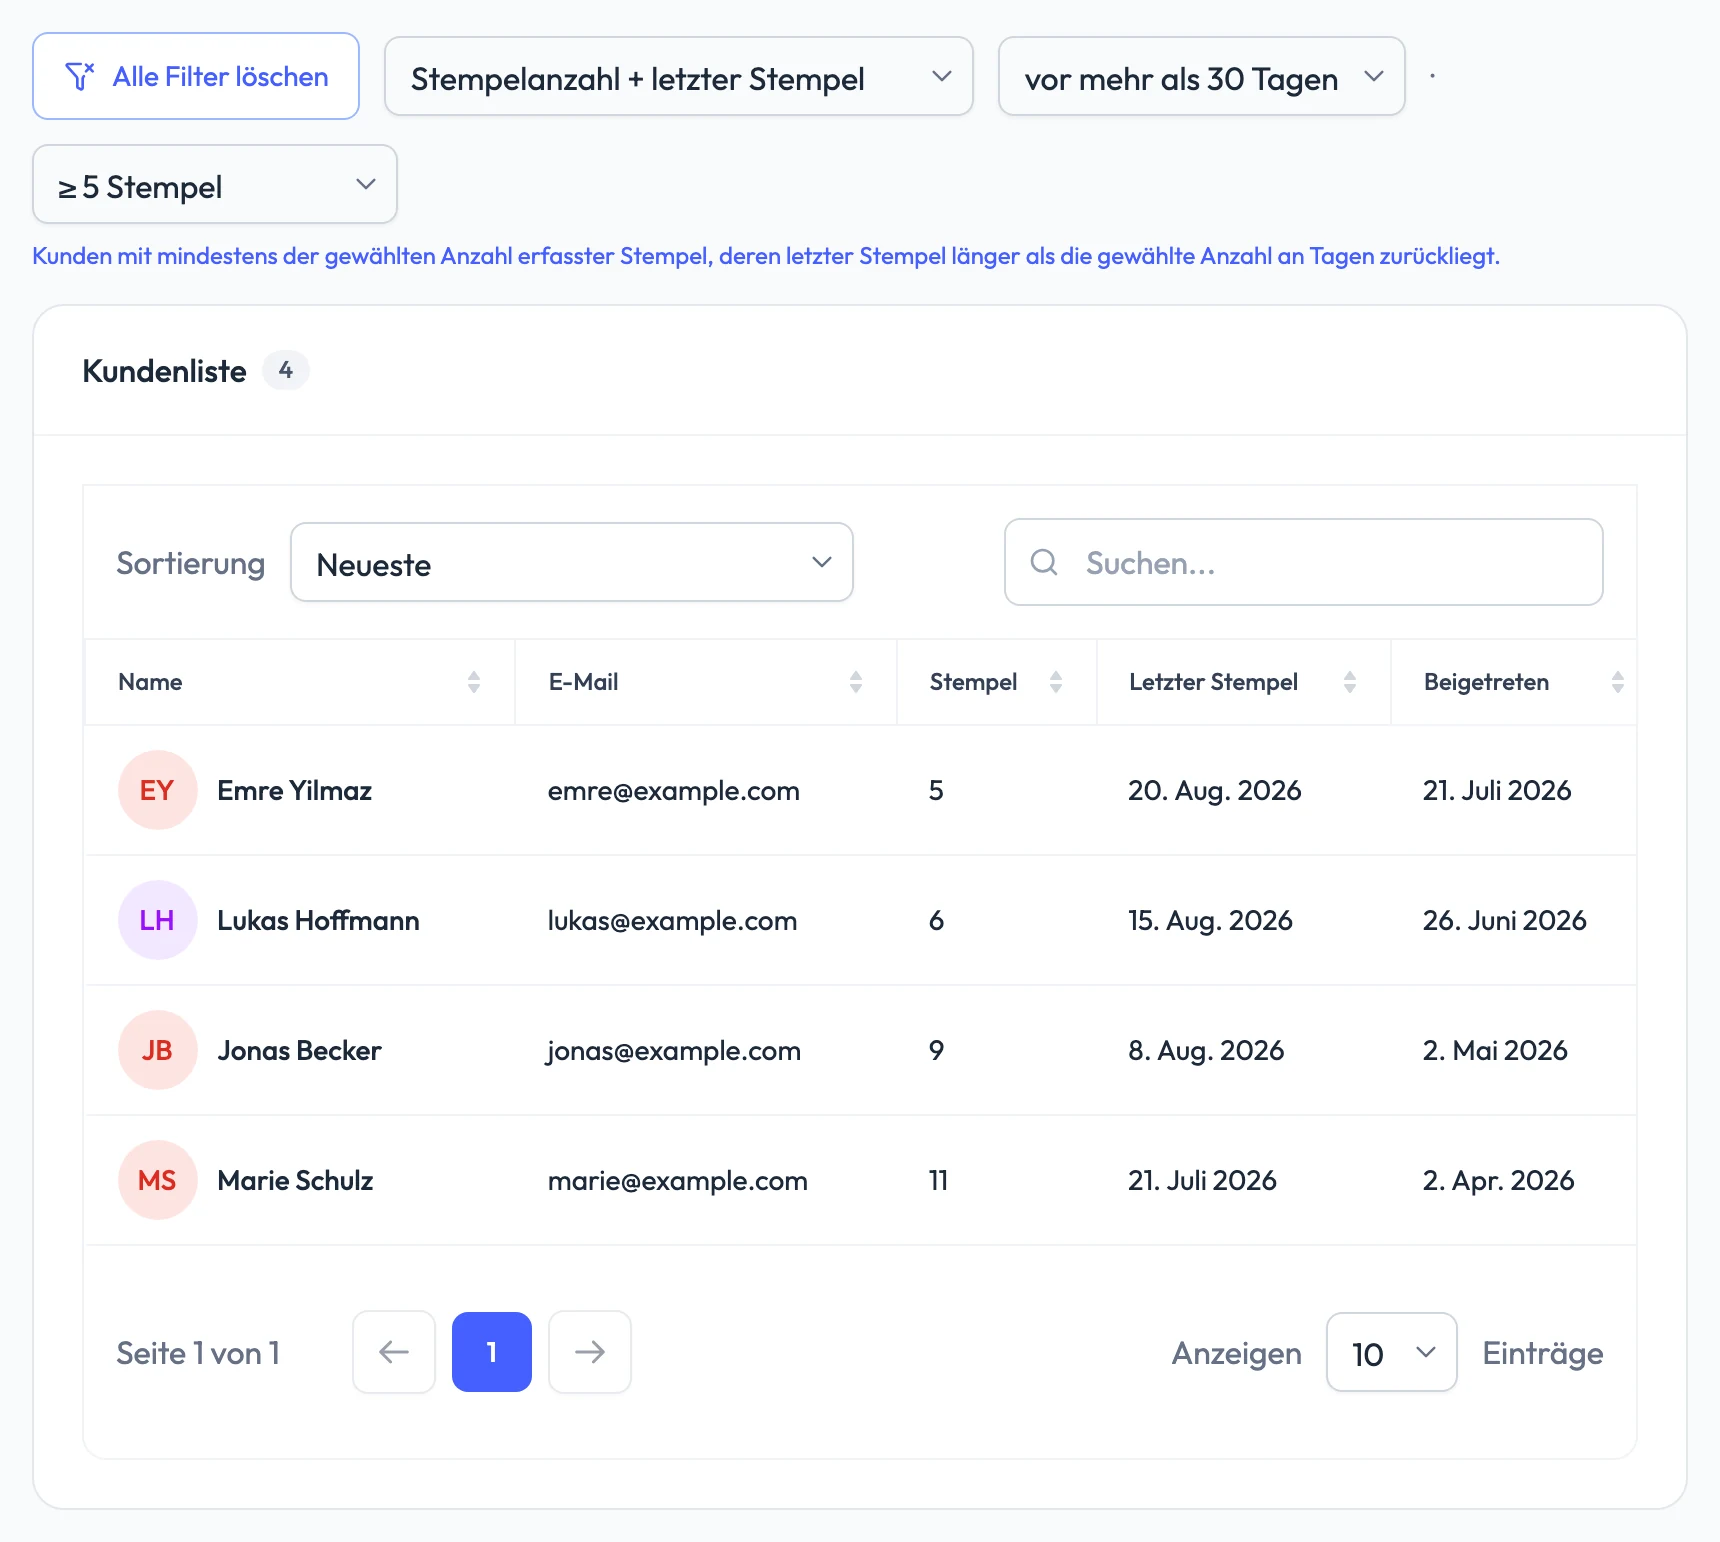1720x1542 pixels.
Task: Click joined date 26. Juni 2026
Action: pos(1505,920)
